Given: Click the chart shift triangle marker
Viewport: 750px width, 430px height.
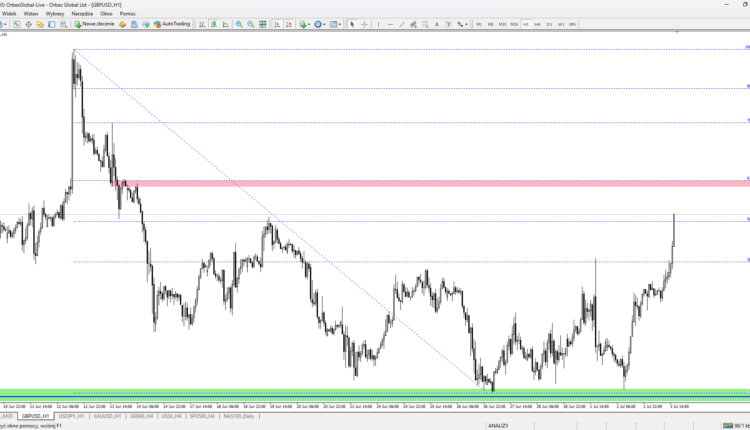Looking at the screenshot, I should click(677, 32).
